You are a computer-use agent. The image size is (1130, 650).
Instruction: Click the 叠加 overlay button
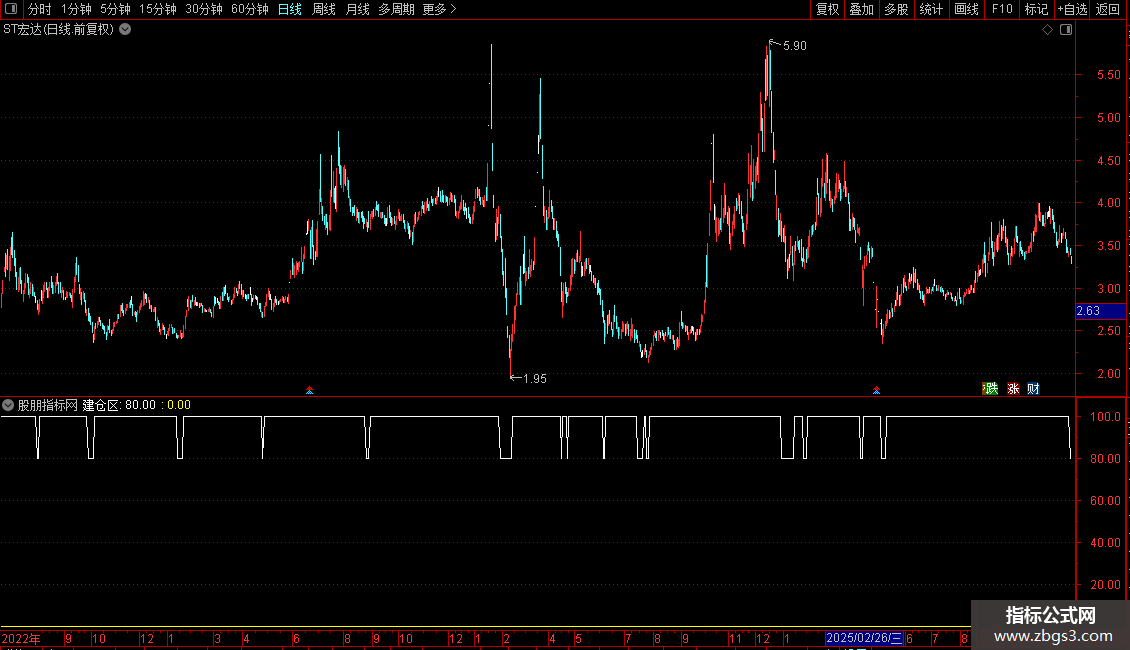coord(861,9)
